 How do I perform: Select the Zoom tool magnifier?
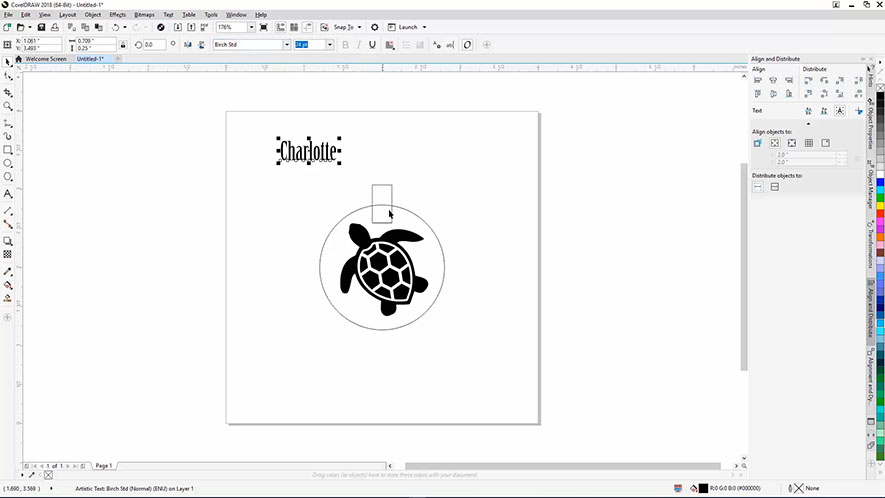pos(8,106)
